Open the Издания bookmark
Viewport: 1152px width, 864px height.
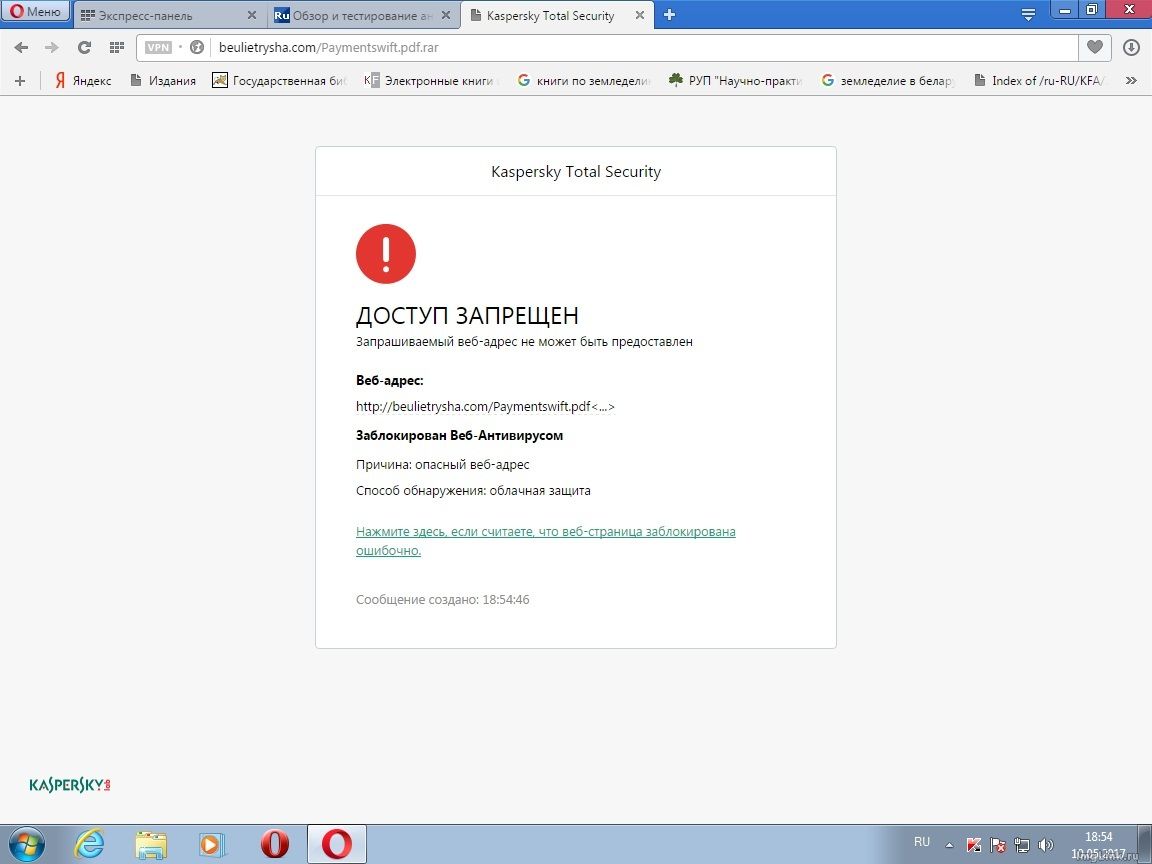point(163,81)
